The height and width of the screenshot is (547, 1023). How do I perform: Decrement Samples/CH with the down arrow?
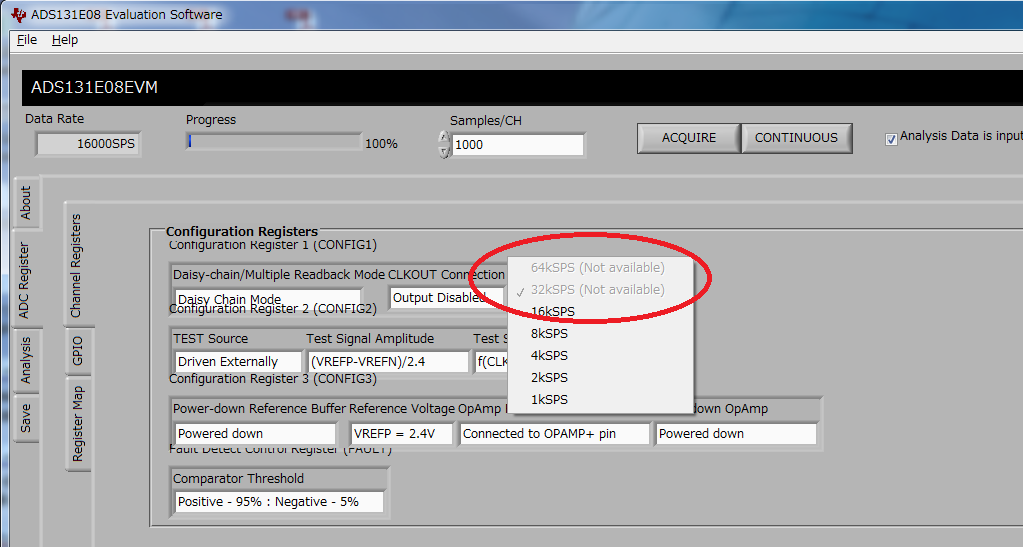444,151
